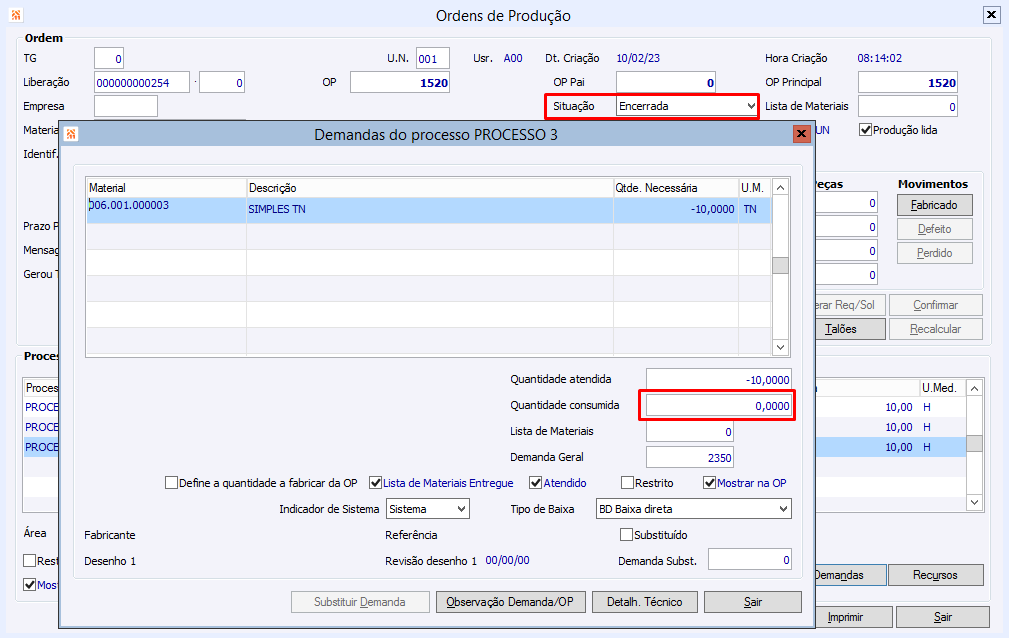The width and height of the screenshot is (1009, 638).
Task: Click the OP Pai field
Action: (x=666, y=82)
